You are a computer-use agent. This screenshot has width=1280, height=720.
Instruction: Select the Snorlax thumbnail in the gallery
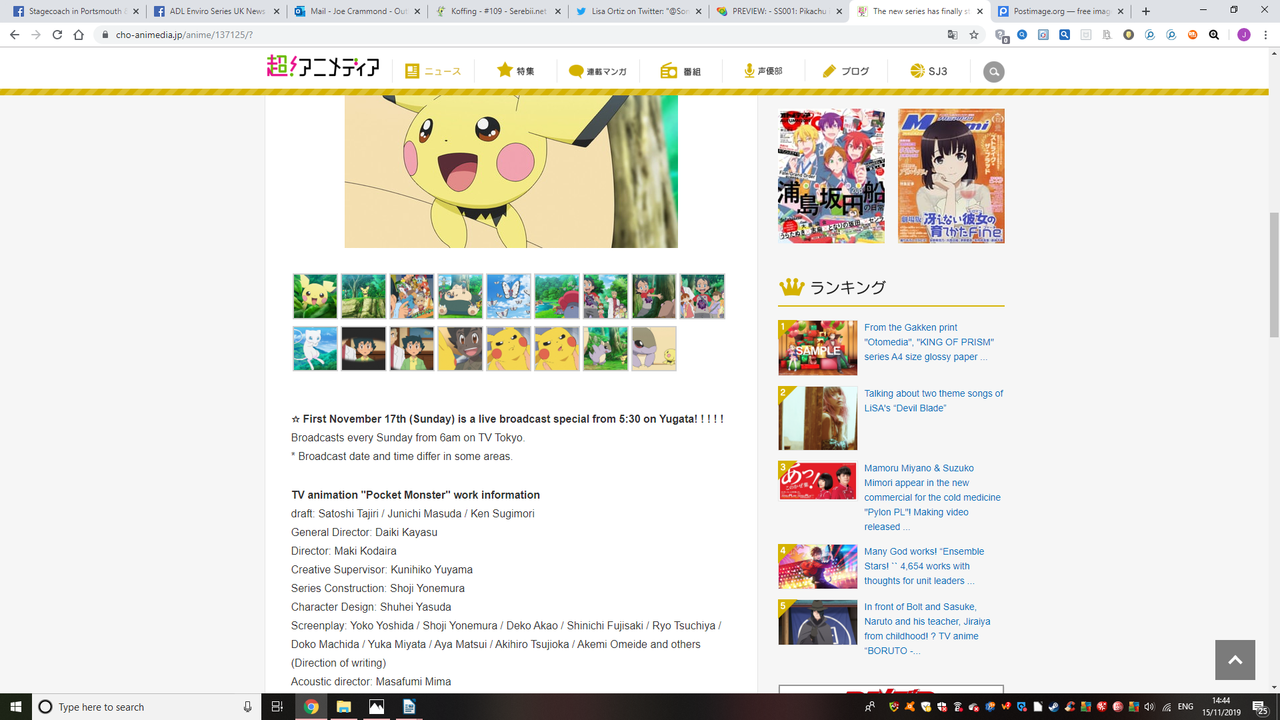(x=460, y=296)
